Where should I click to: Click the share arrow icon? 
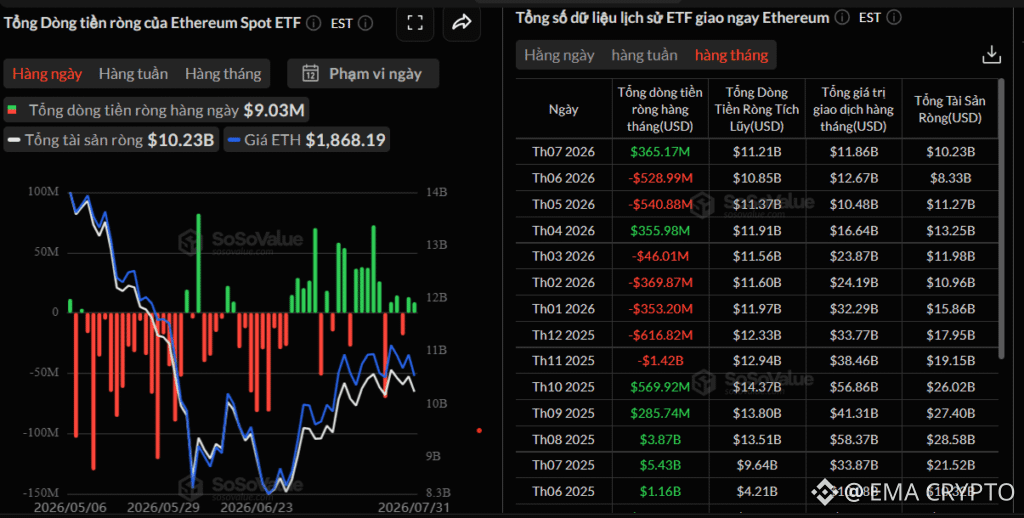click(x=462, y=24)
